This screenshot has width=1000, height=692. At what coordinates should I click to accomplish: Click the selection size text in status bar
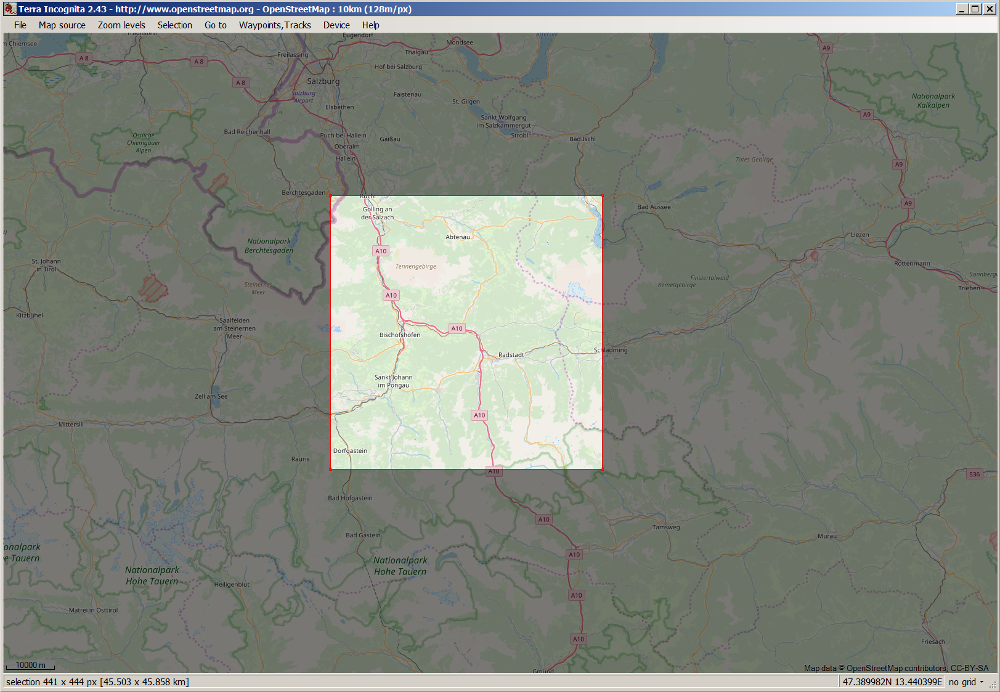pyautogui.click(x=97, y=682)
